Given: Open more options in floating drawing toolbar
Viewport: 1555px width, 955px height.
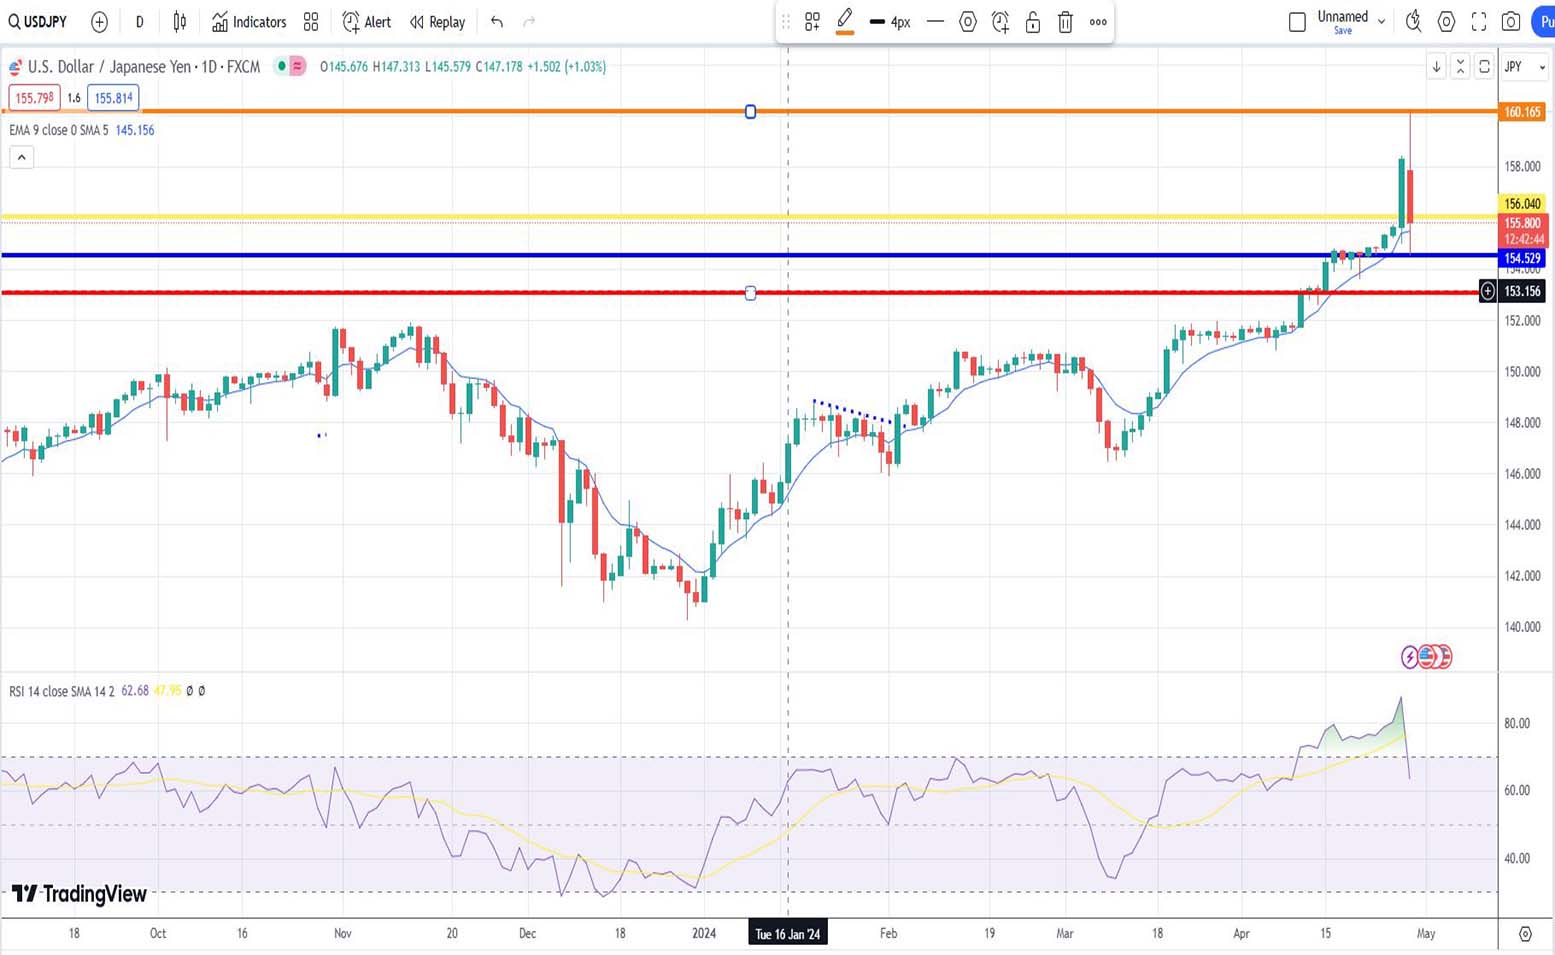Looking at the screenshot, I should point(1098,22).
